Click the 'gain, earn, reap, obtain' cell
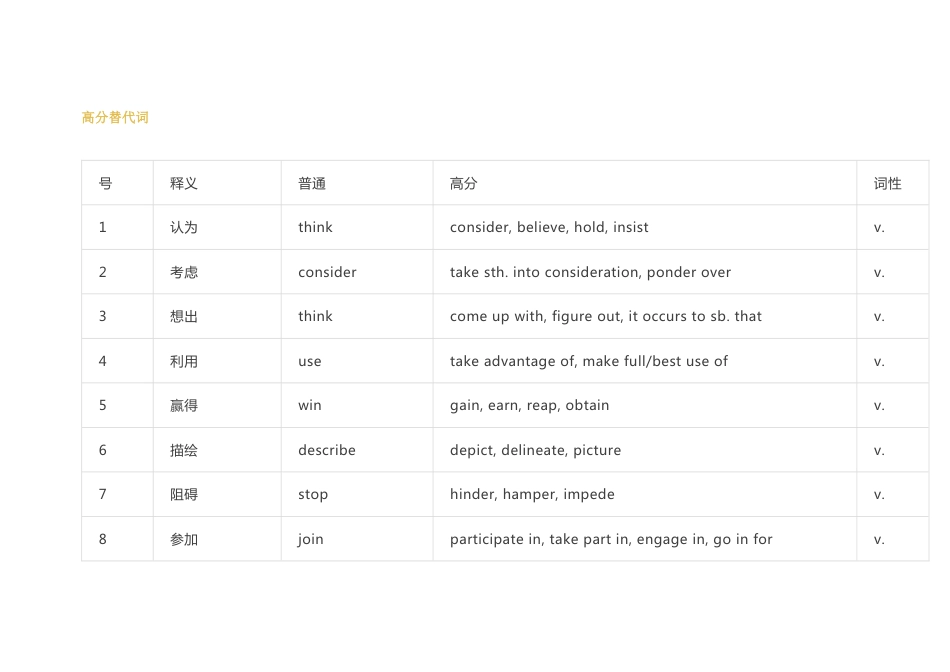This screenshot has width=950, height=672. (529, 405)
